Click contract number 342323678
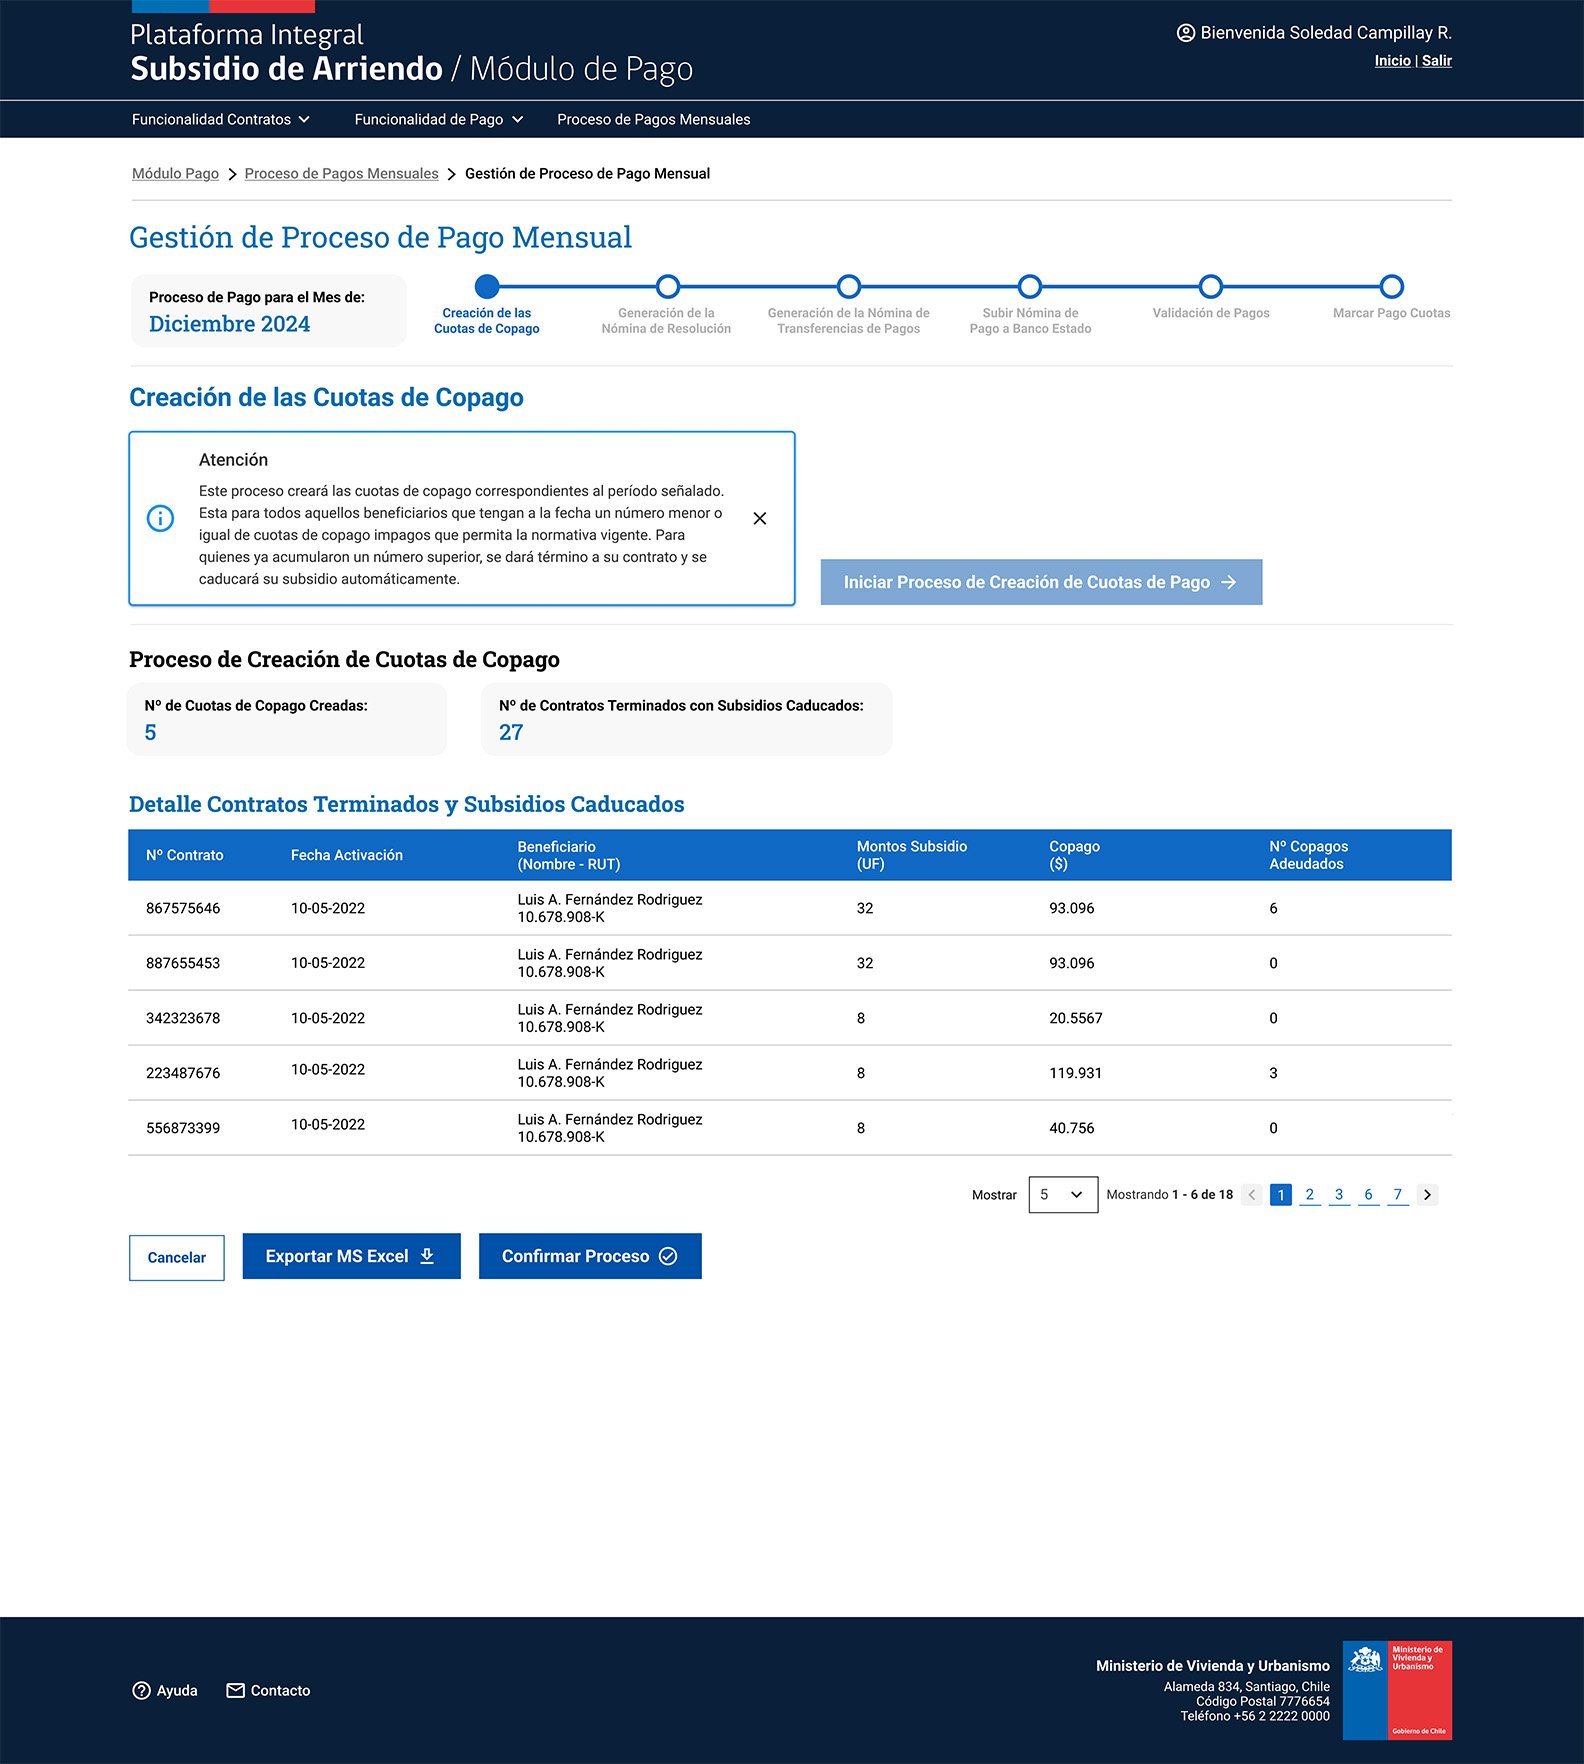1584x1764 pixels. [x=183, y=1018]
